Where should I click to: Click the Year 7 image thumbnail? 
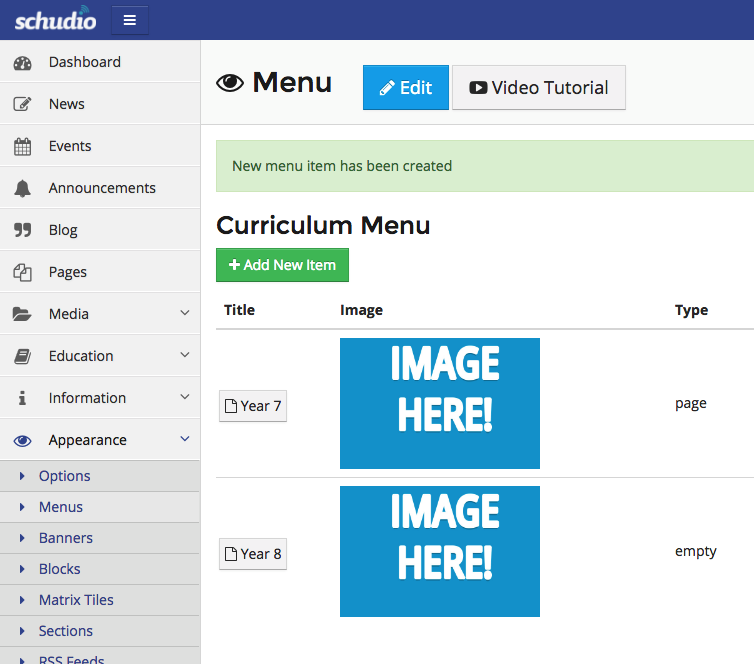click(440, 403)
